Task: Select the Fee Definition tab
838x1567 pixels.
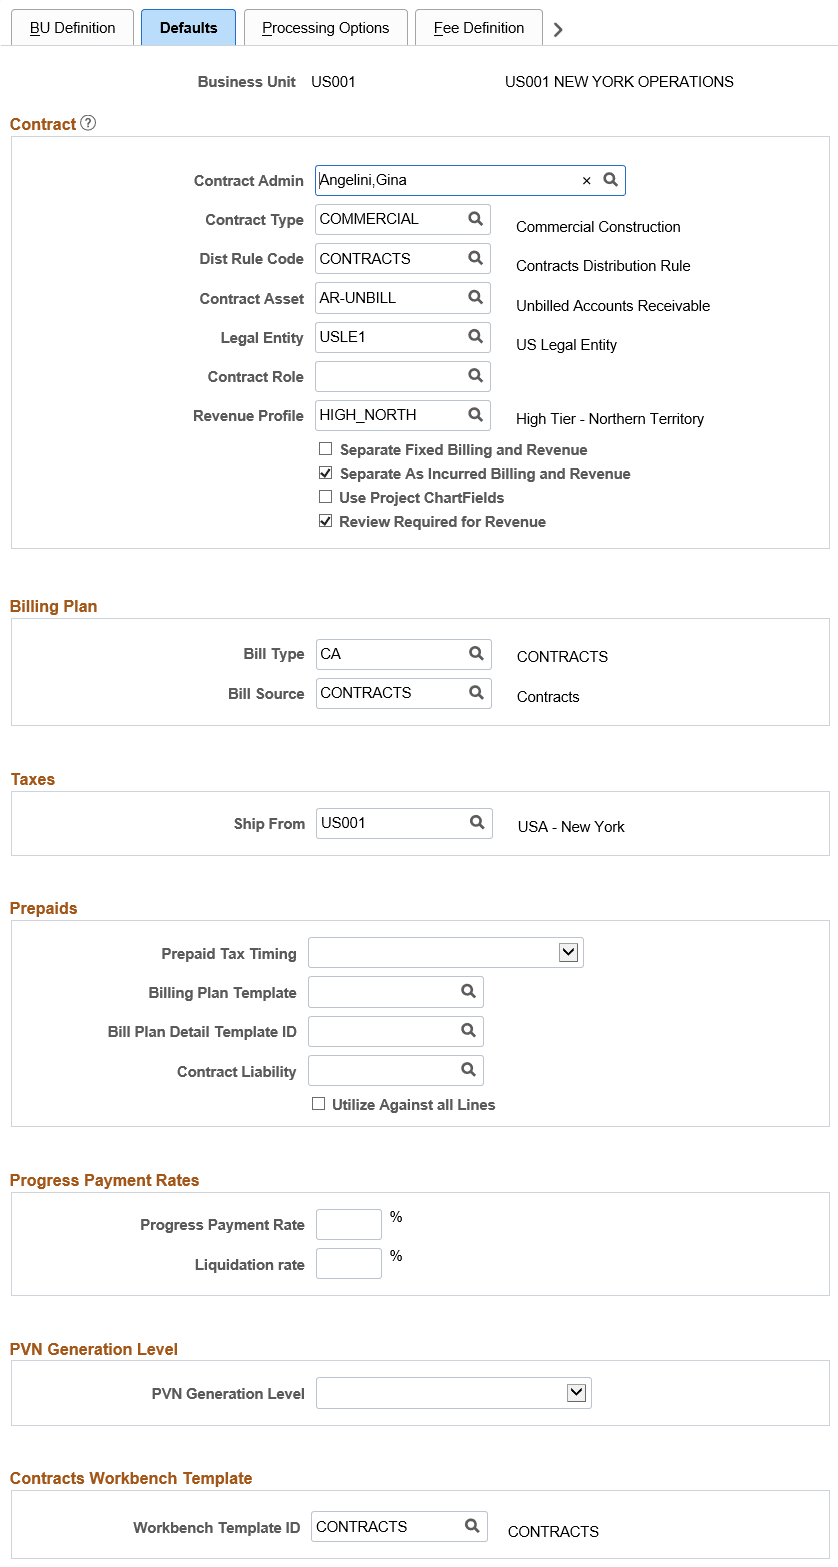Action: point(478,28)
